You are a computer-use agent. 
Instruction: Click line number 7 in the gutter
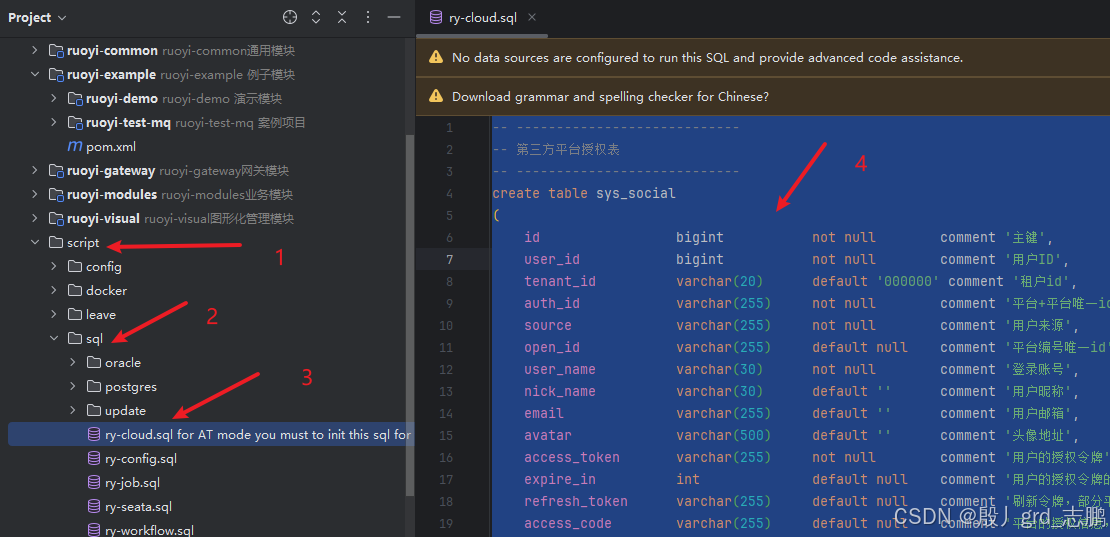pos(450,260)
